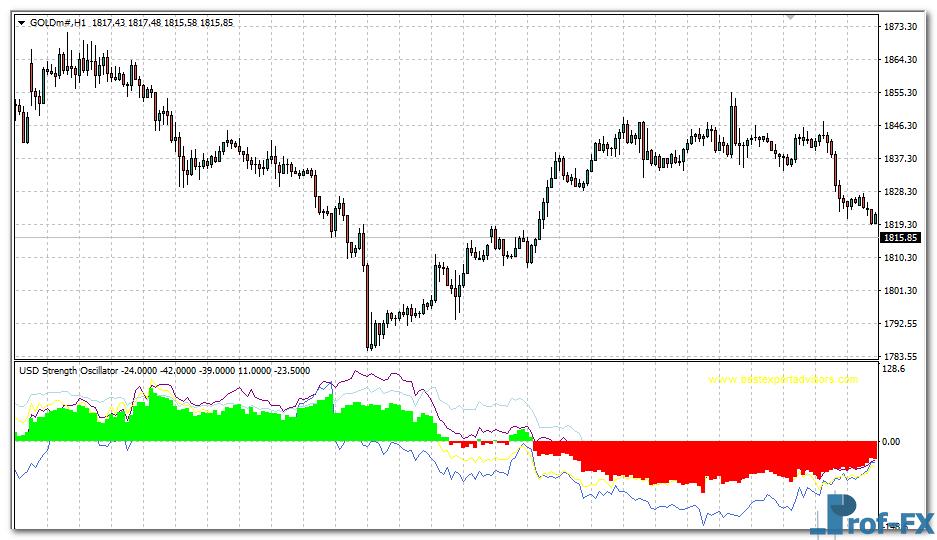Click the 1783.55 price scale label
Viewport: 937px width, 540px height.
pos(901,357)
